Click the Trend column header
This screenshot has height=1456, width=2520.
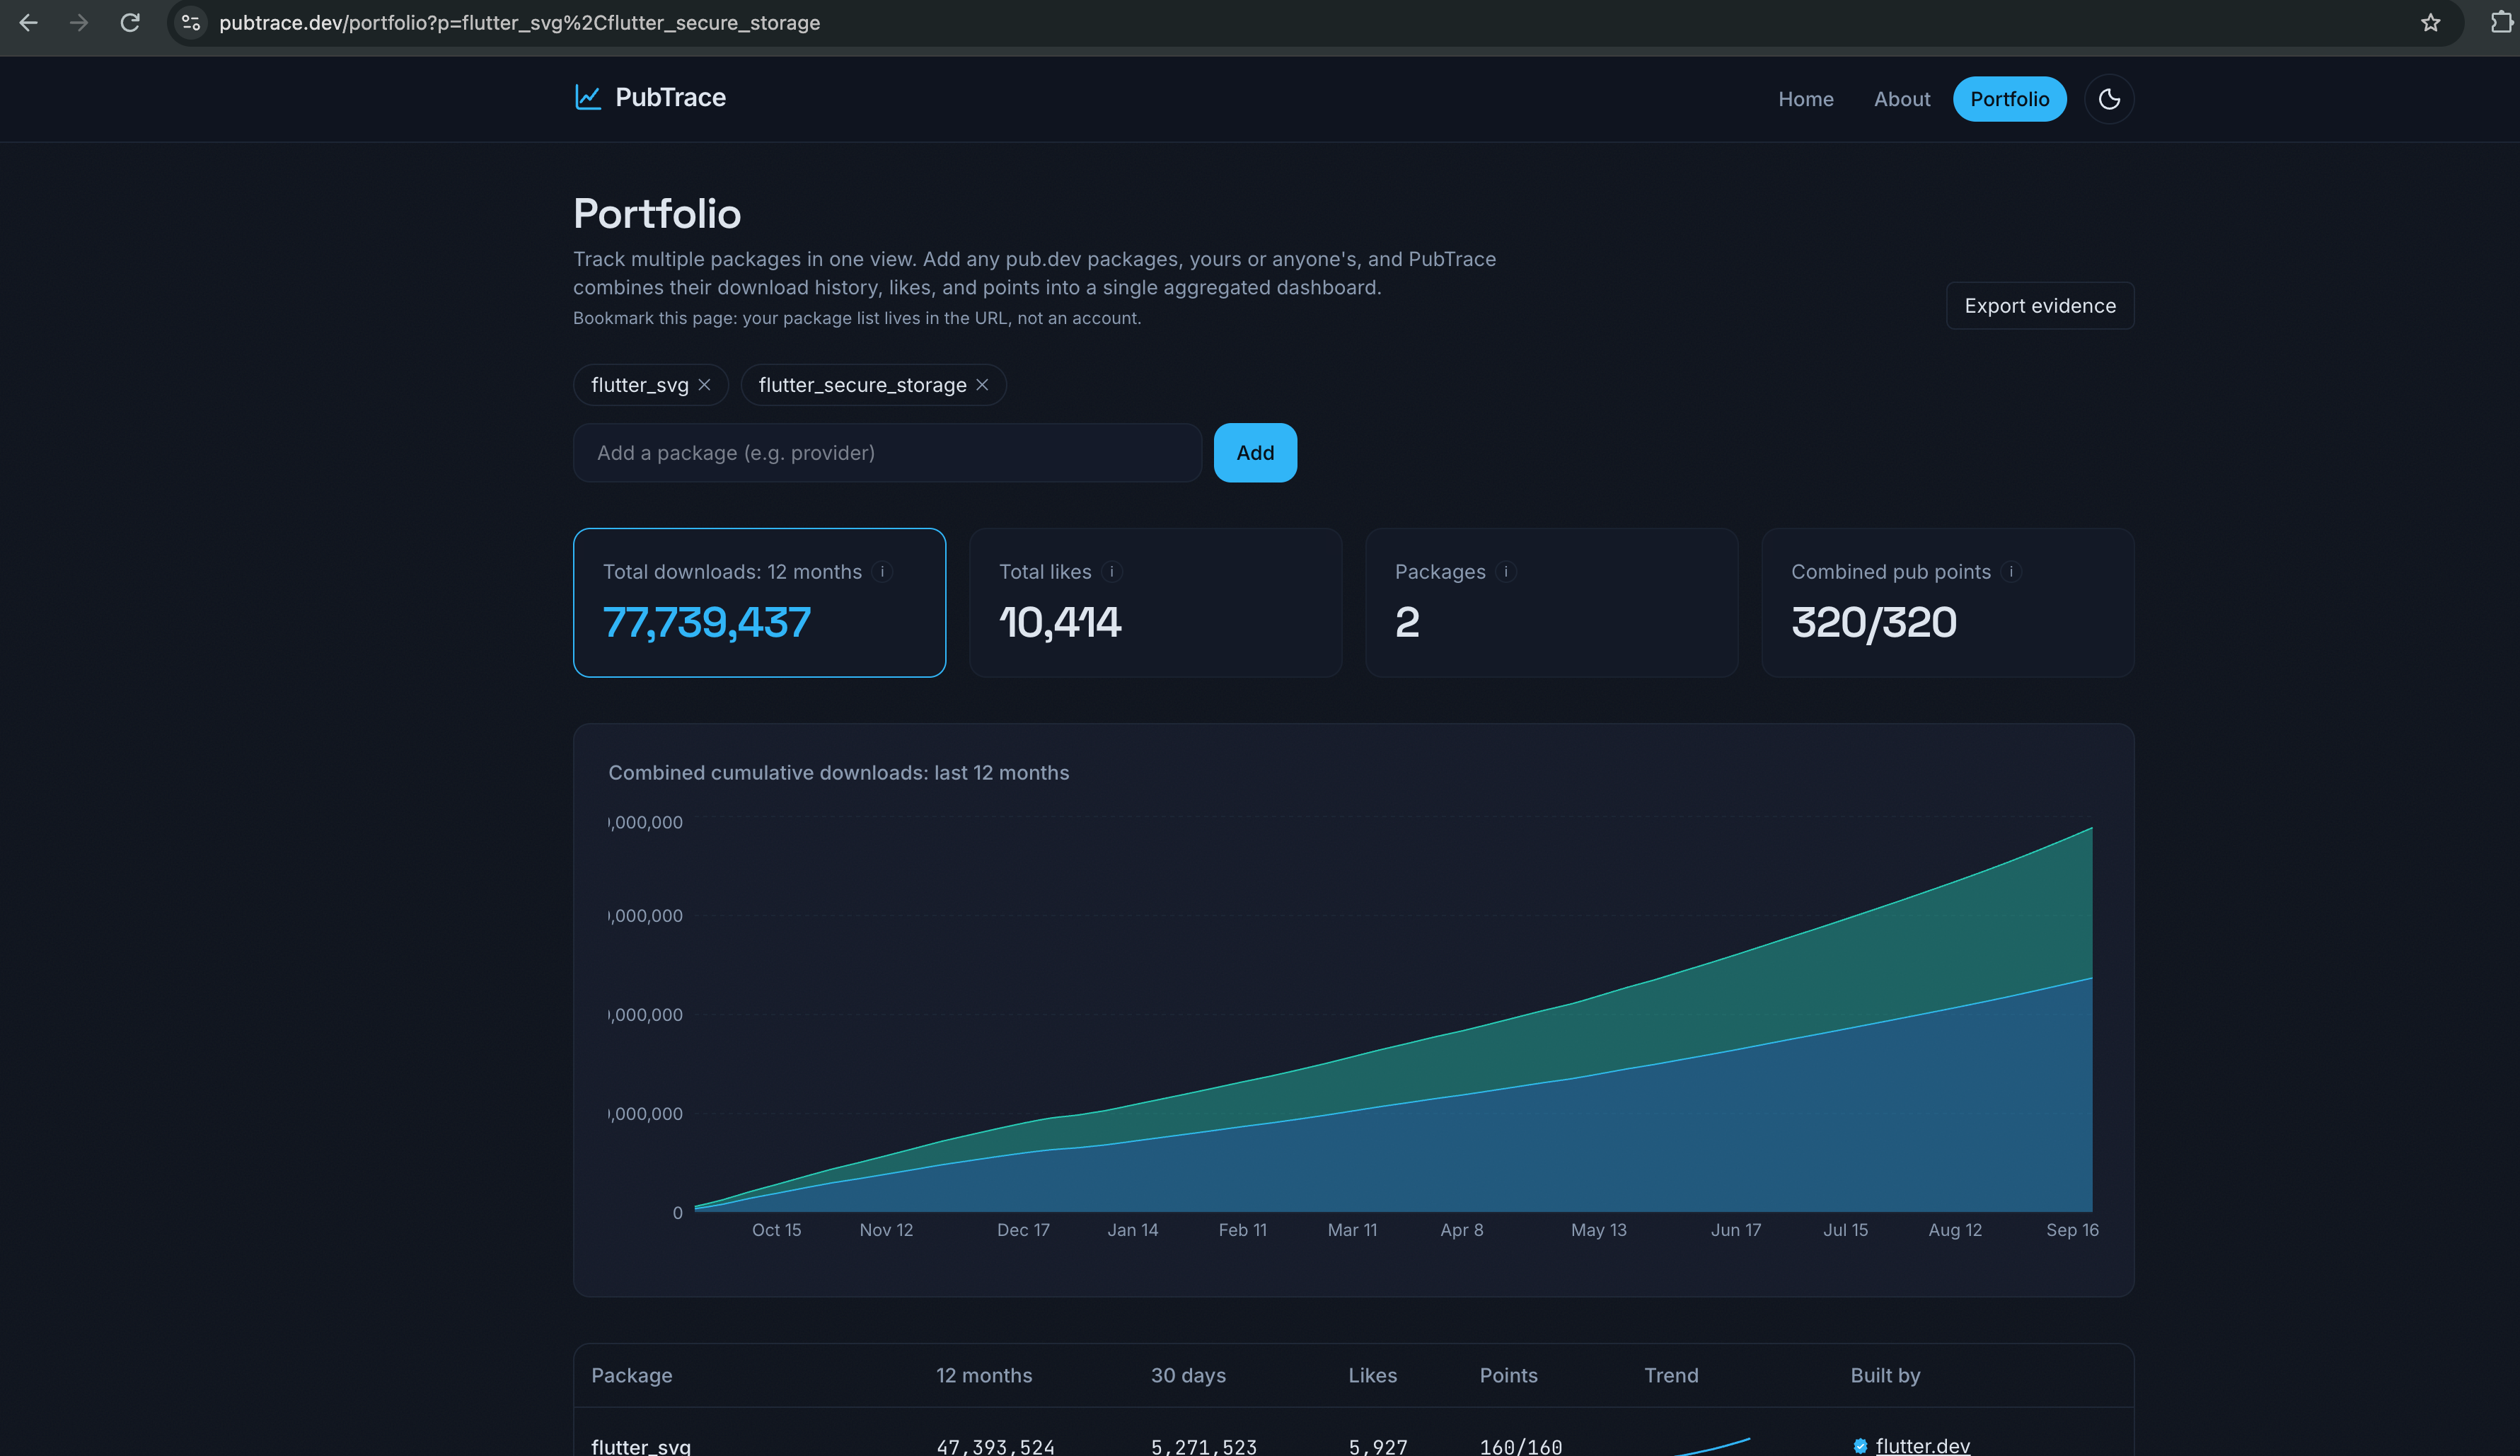click(x=1671, y=1375)
